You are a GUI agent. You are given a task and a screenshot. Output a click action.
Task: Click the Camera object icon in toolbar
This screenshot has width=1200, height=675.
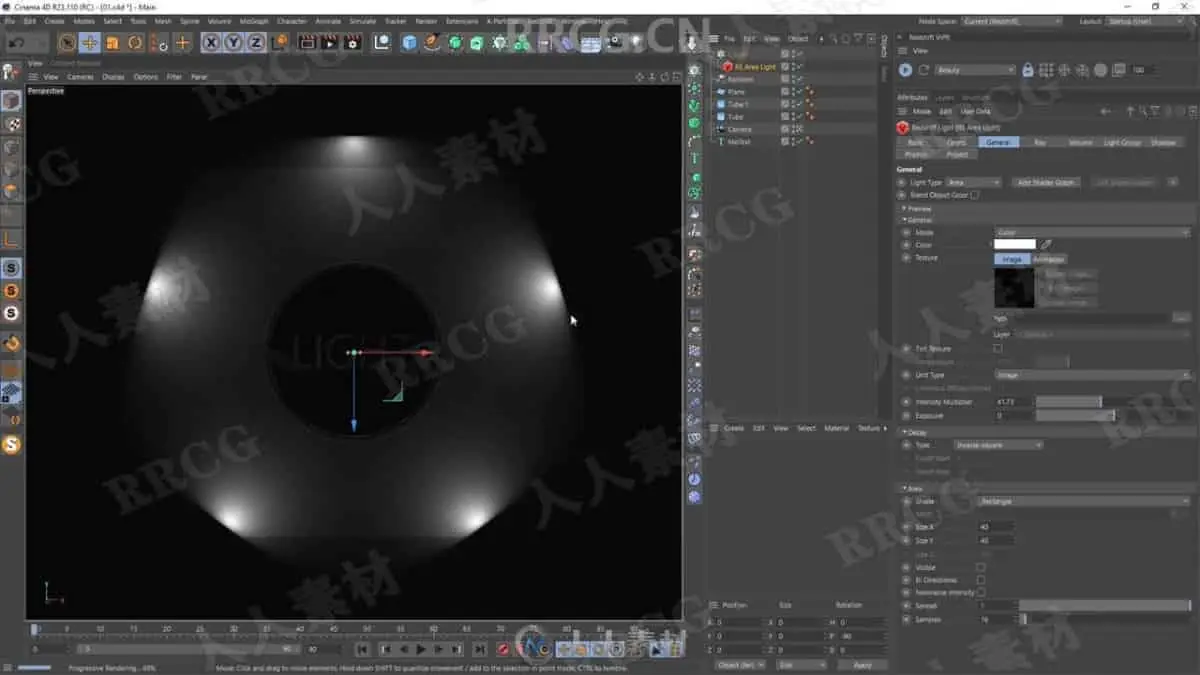(x=614, y=42)
